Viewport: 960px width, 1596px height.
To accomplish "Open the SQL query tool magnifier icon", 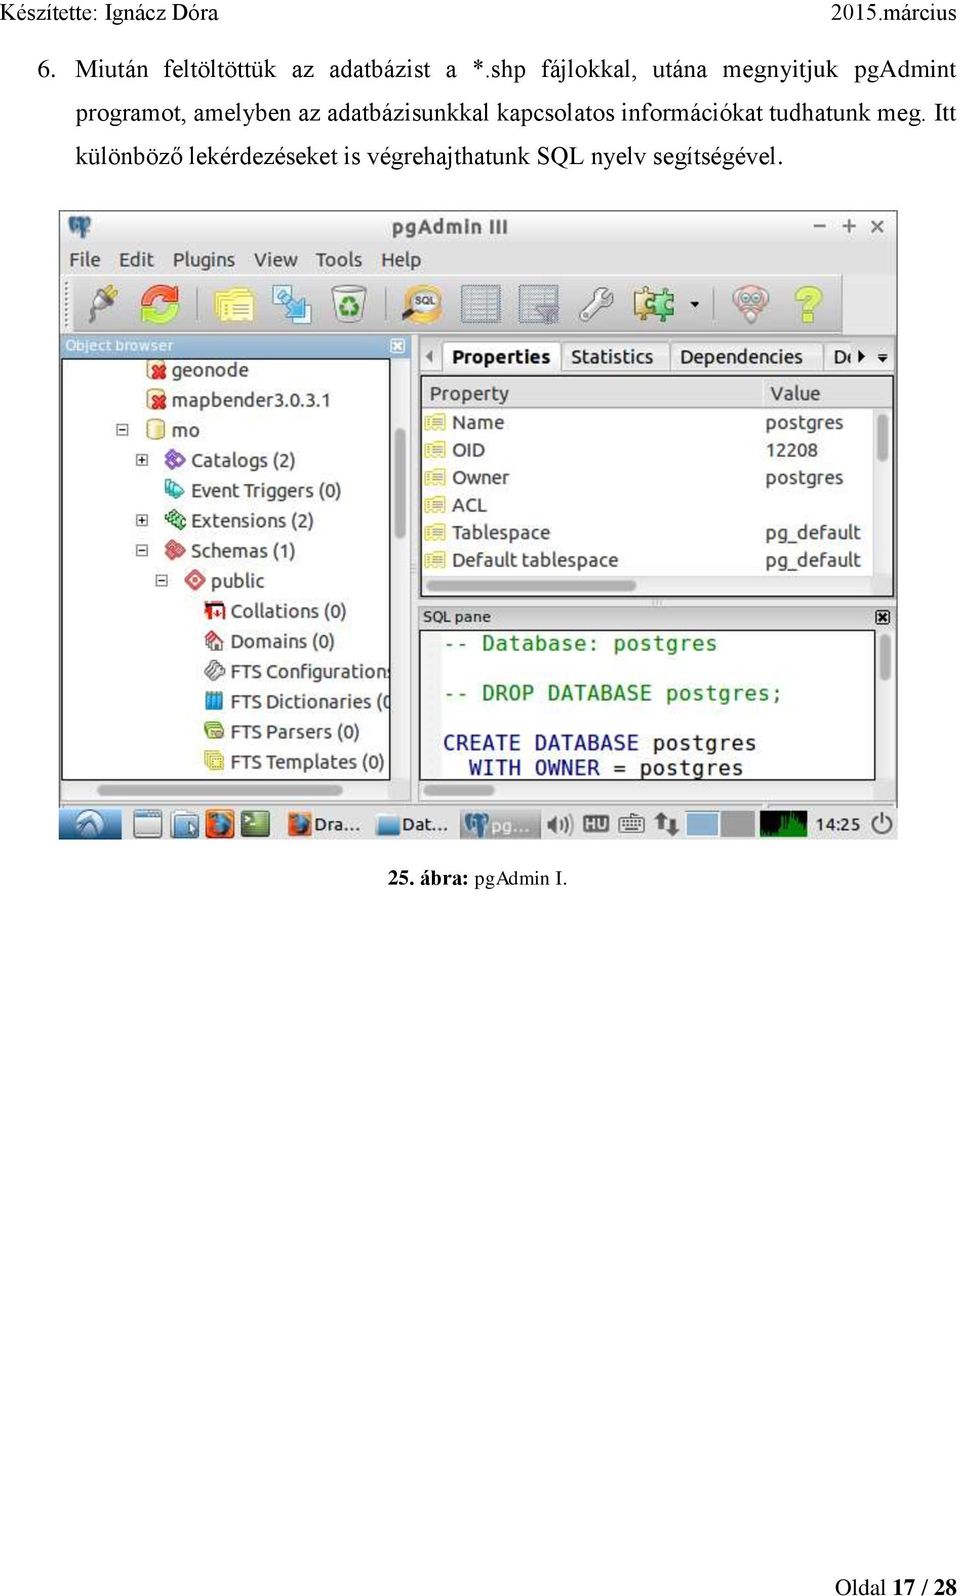I will (x=422, y=304).
